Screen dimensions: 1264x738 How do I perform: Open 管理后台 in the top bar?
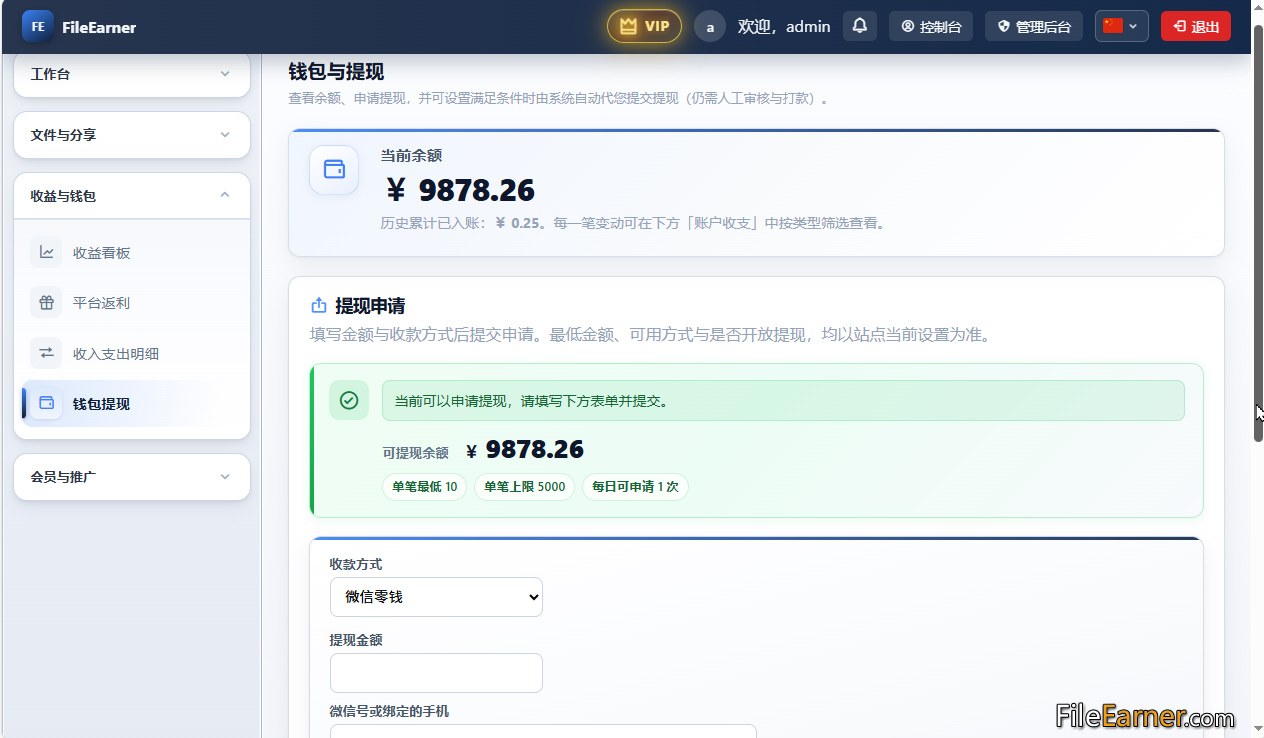pos(1034,26)
